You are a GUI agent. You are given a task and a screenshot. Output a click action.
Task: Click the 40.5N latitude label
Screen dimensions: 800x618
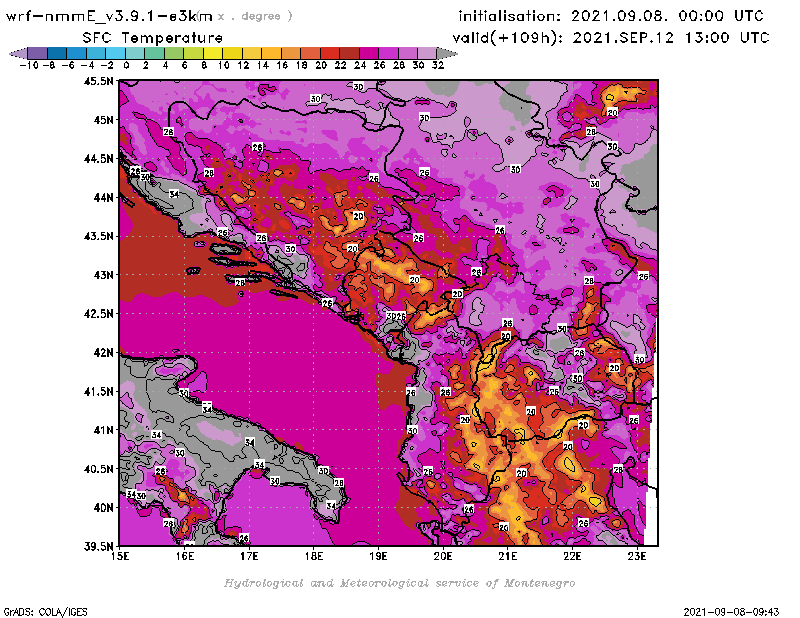98,469
